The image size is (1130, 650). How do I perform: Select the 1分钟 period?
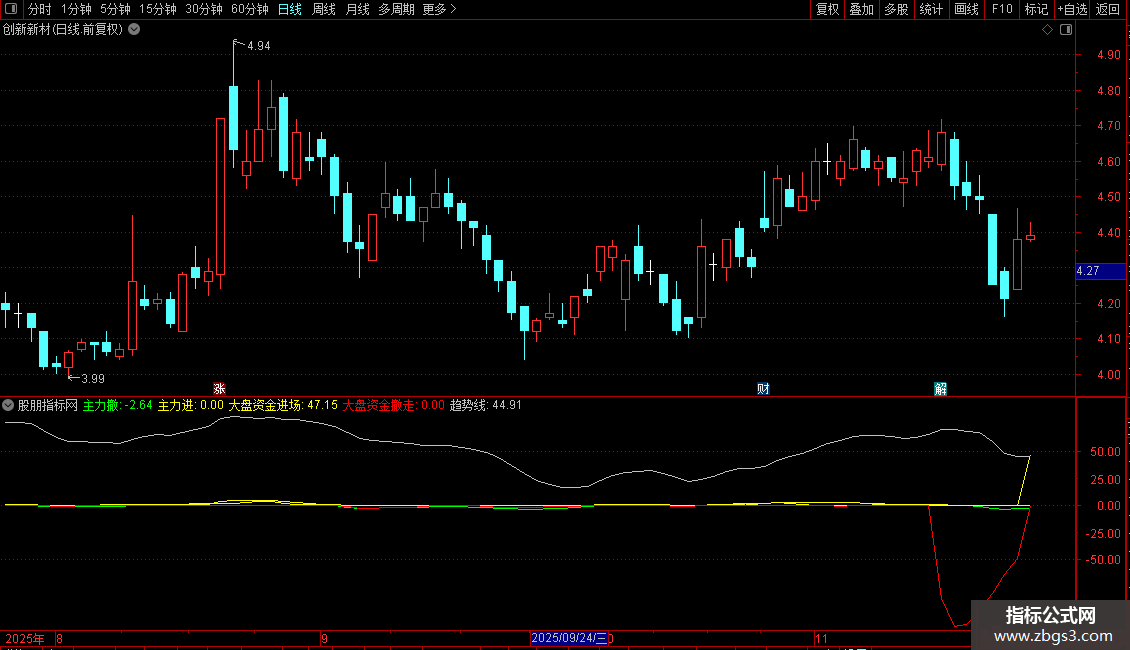point(76,9)
